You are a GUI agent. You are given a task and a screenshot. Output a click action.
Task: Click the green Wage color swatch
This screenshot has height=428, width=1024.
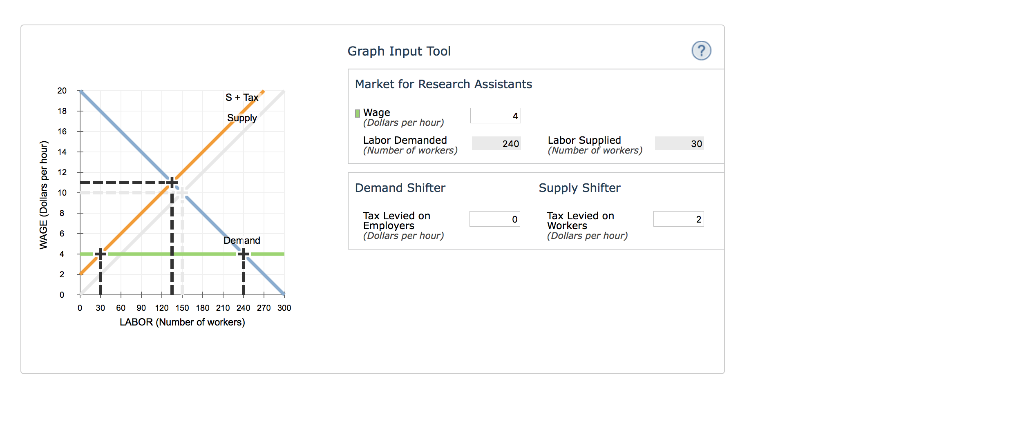click(357, 114)
